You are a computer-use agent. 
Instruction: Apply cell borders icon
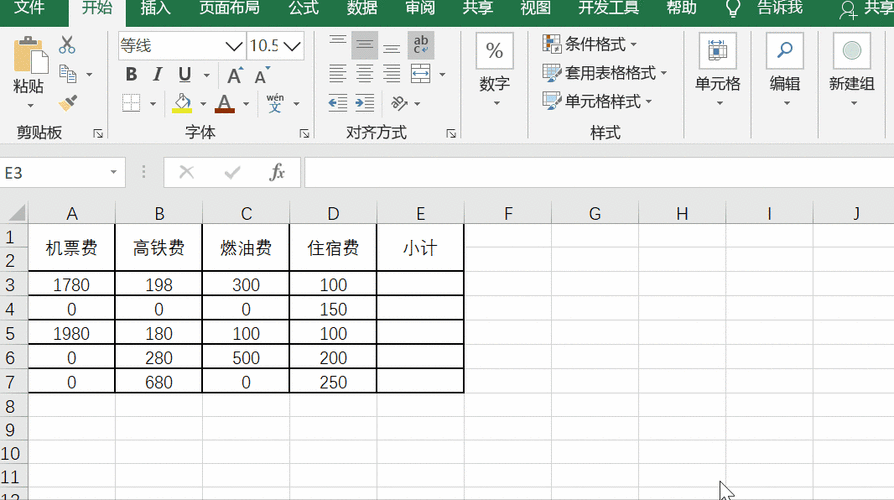click(131, 103)
